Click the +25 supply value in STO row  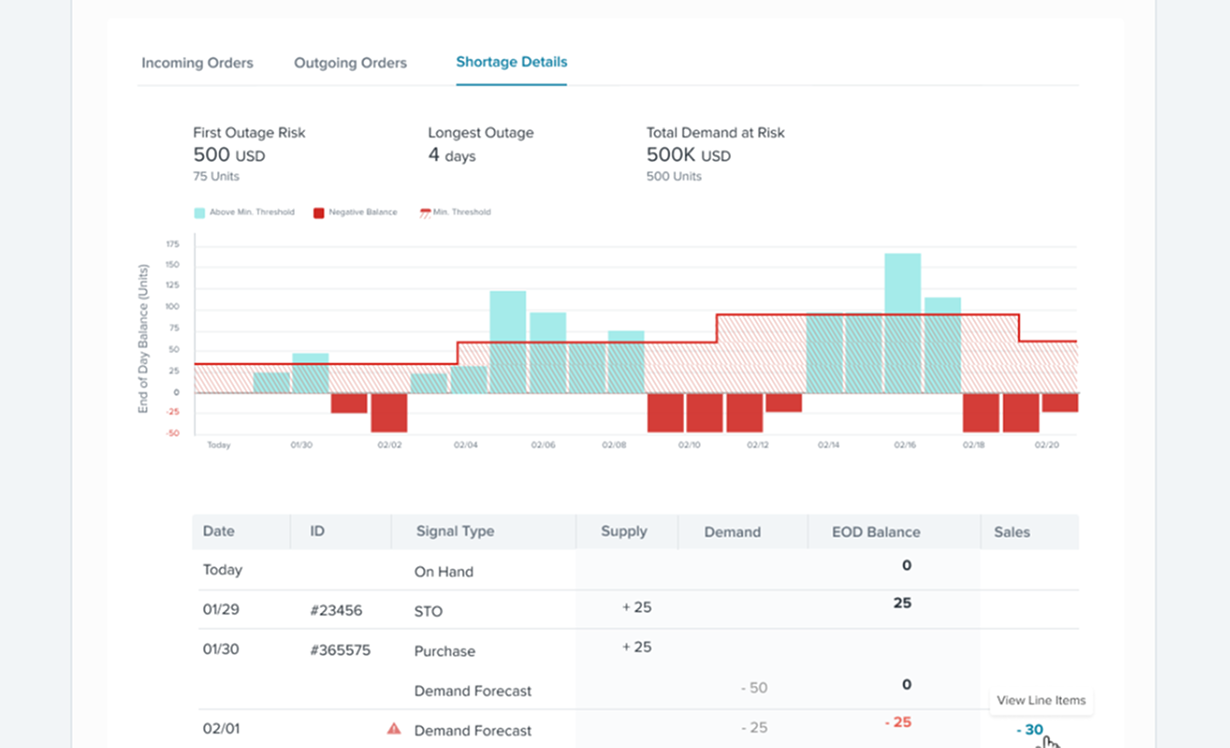637,607
